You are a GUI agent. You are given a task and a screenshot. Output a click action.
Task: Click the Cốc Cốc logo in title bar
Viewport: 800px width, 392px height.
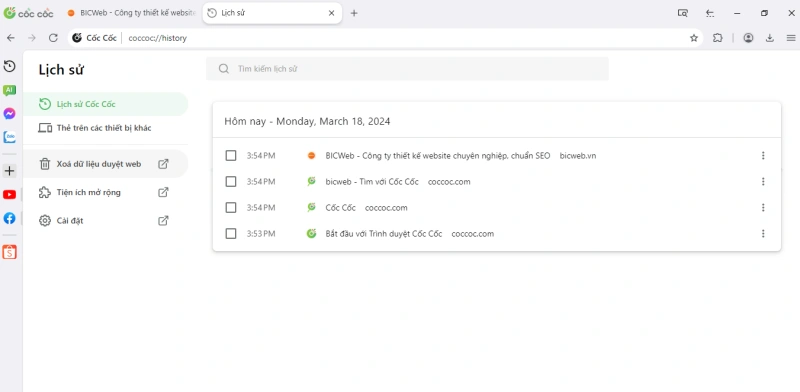tap(29, 13)
